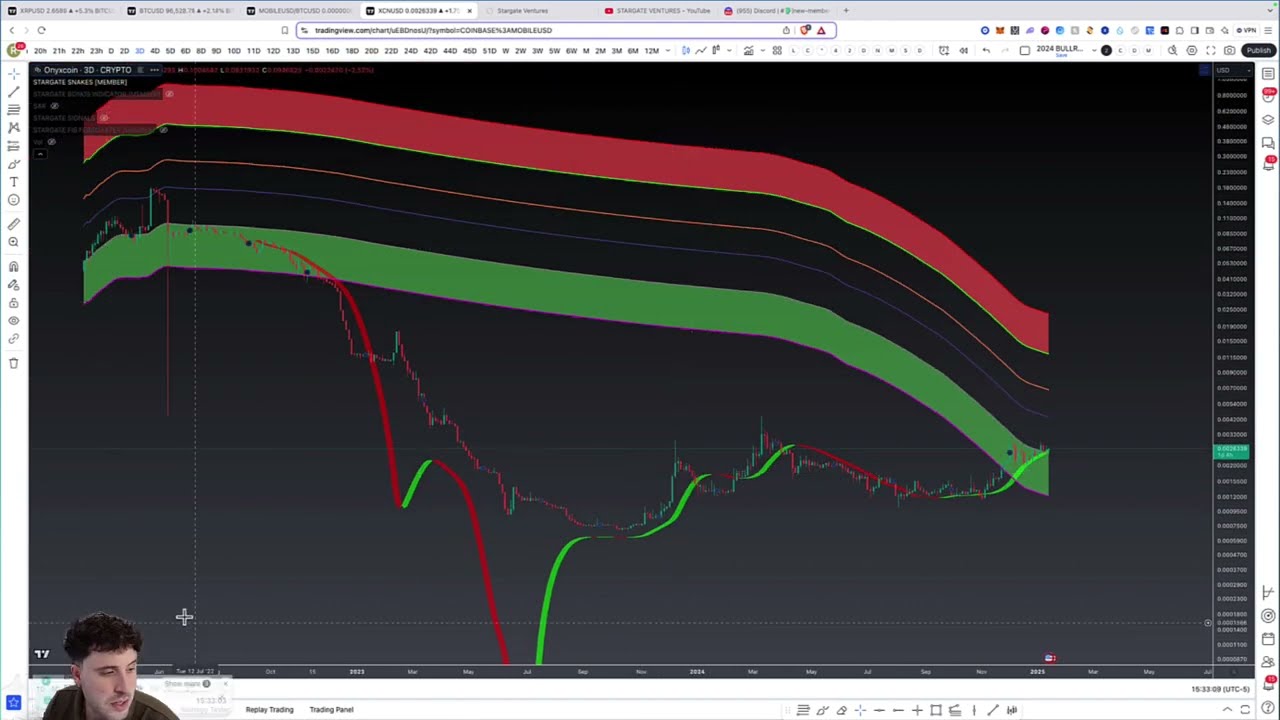The image size is (1280, 720).
Task: Select the 12D timeframe interval
Action: click(x=273, y=51)
